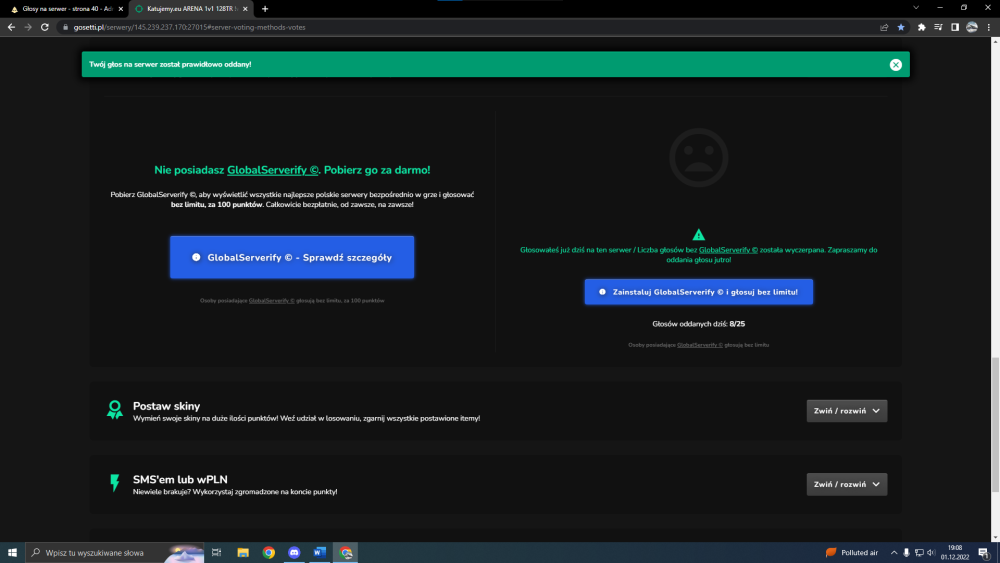Collapse the 'SMS'em lub wPLN' section

coord(846,485)
